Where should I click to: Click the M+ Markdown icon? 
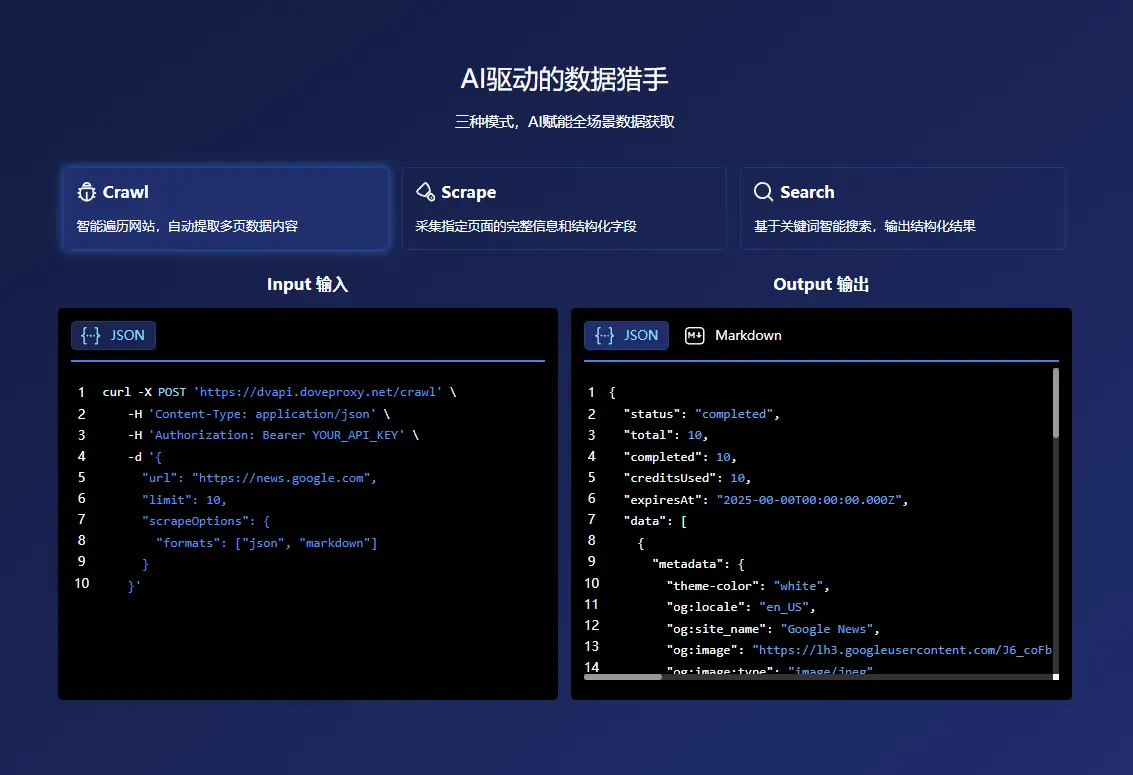pyautogui.click(x=694, y=335)
